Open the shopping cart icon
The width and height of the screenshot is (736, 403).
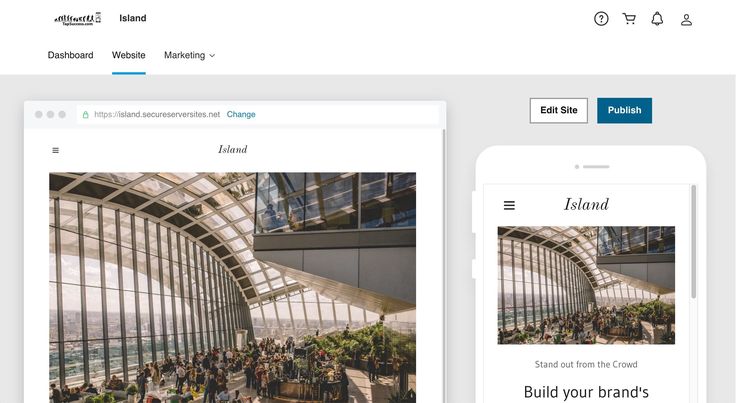[629, 19]
